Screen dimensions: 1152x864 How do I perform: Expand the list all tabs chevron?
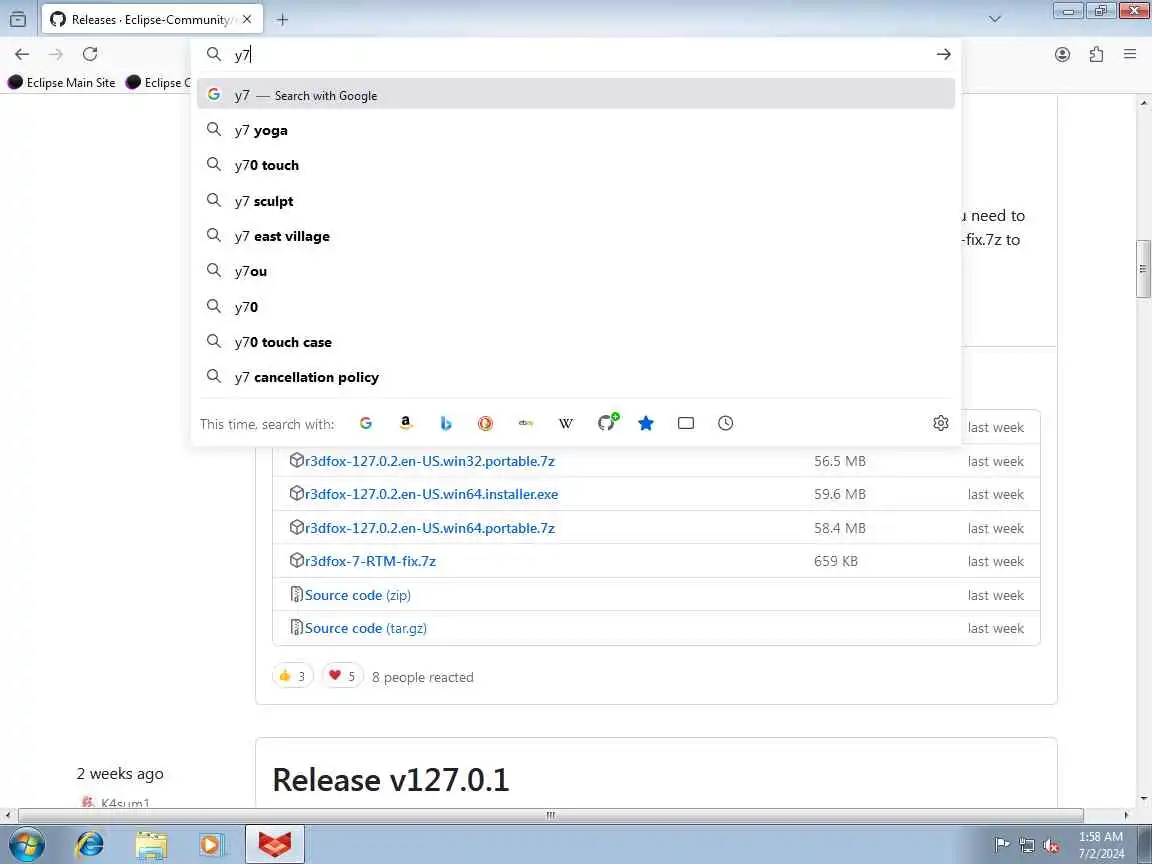(995, 19)
